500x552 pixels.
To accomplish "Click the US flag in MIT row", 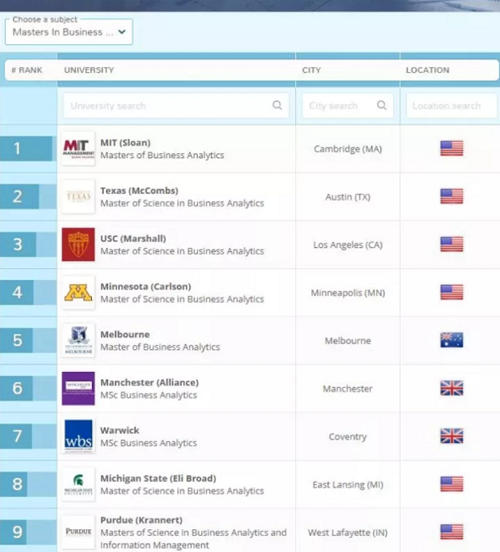I will [x=452, y=148].
